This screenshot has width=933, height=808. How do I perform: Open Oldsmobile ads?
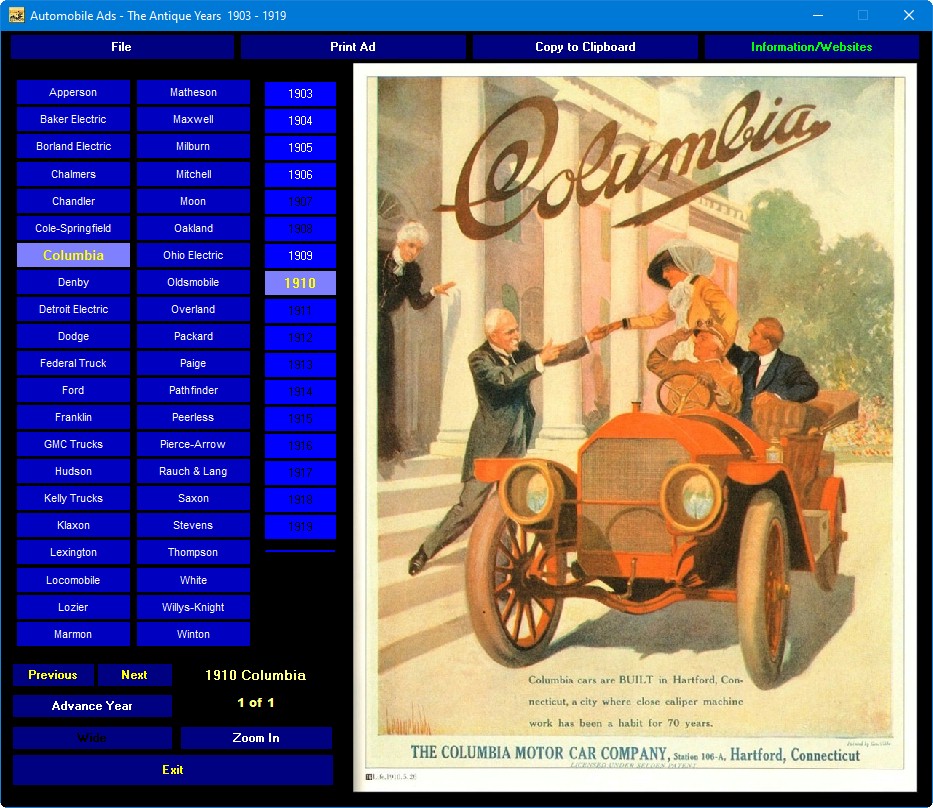[x=193, y=282]
